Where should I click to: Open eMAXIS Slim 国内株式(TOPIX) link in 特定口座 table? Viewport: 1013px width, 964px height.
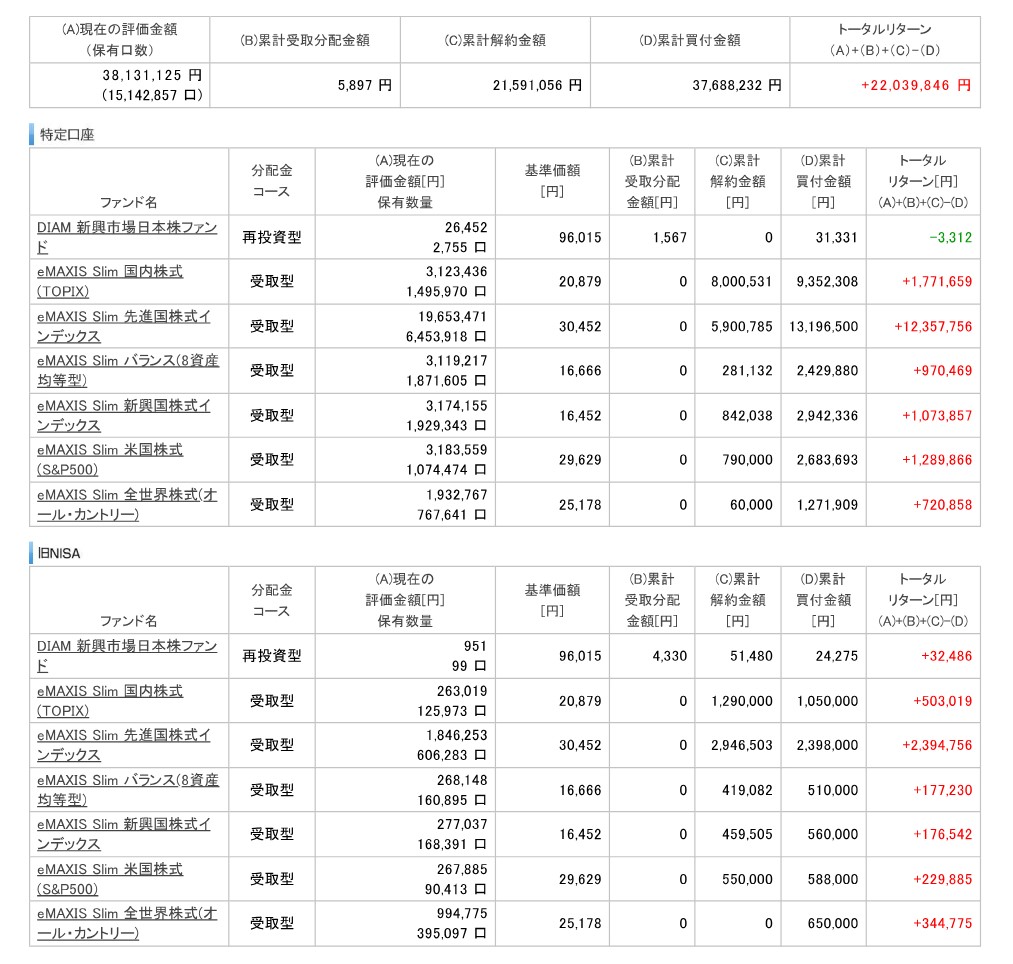tap(110, 281)
